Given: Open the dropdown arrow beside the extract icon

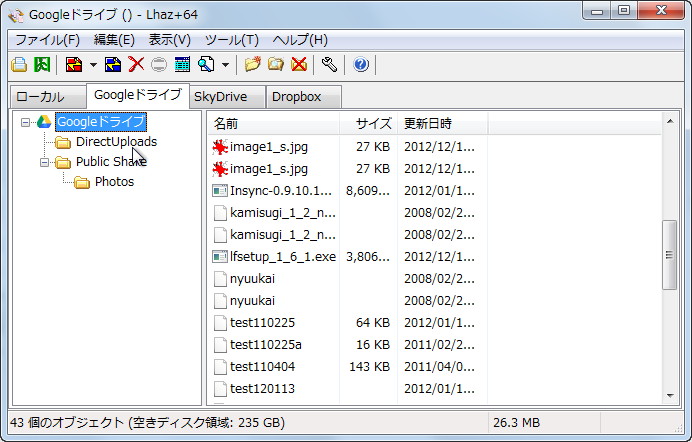Looking at the screenshot, I should [93, 65].
